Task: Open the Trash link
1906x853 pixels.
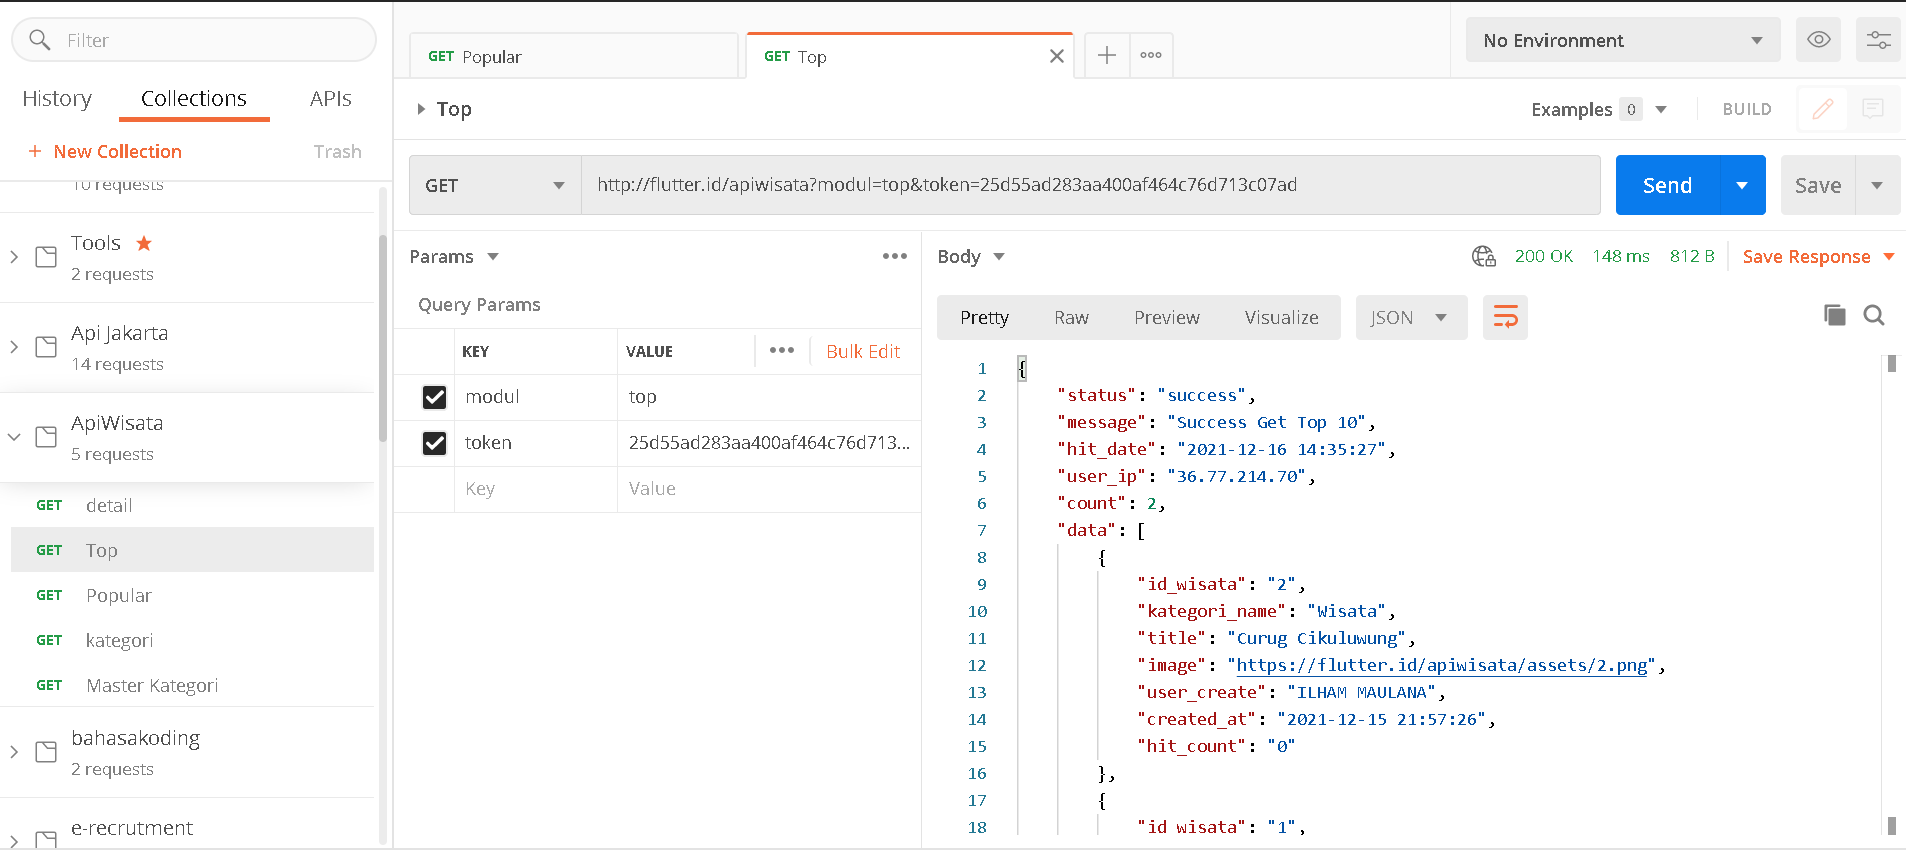Action: click(x=337, y=151)
